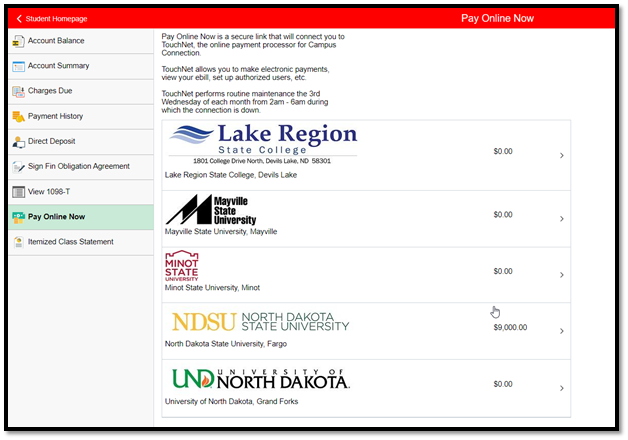Click the $0.00 amount for Lake Region
This screenshot has width=628, height=440.
tap(503, 151)
